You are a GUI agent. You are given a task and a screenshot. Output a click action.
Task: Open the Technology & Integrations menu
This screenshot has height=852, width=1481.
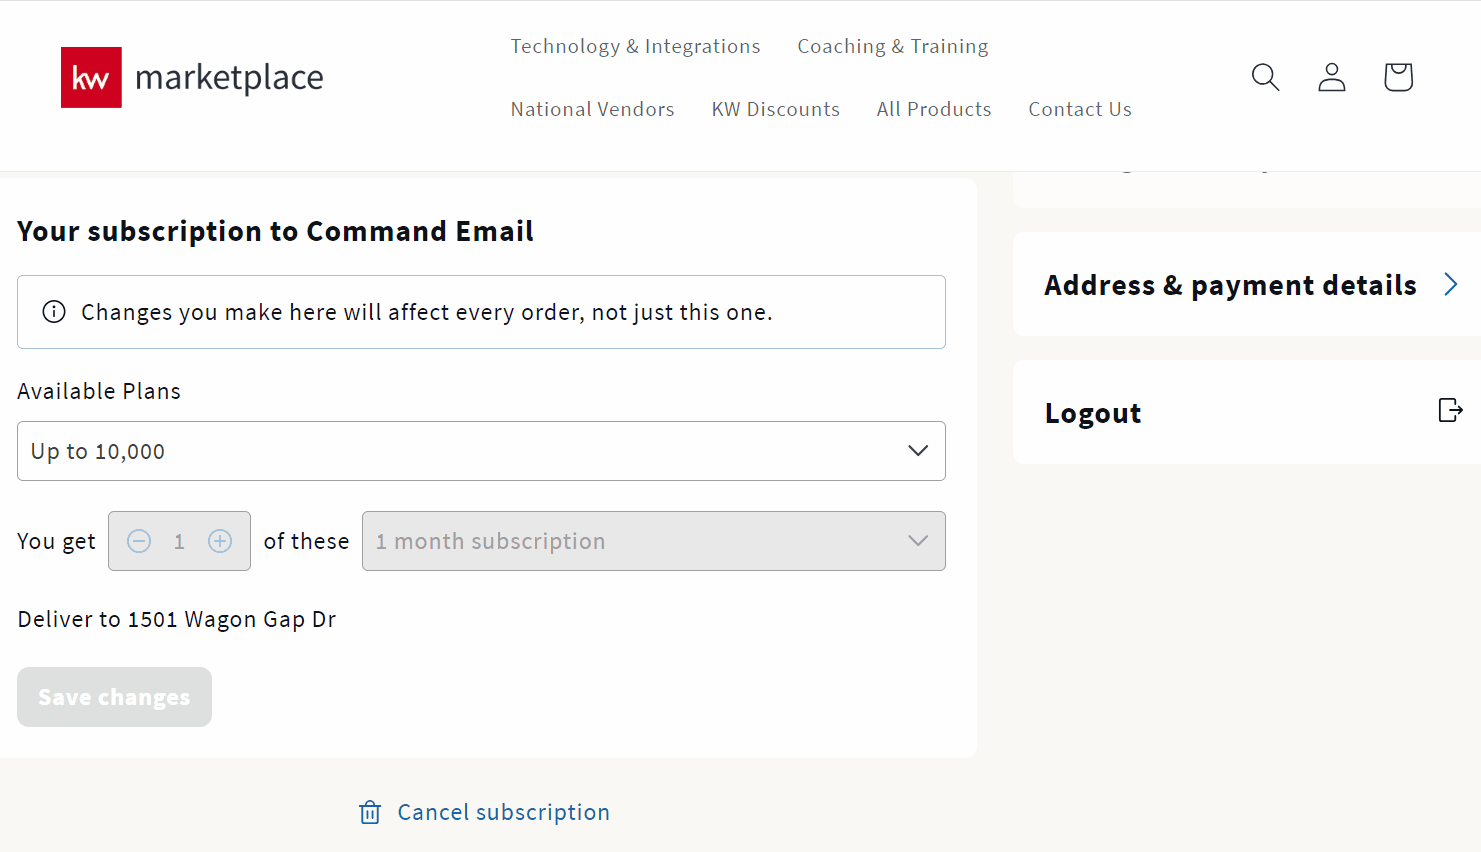point(635,46)
